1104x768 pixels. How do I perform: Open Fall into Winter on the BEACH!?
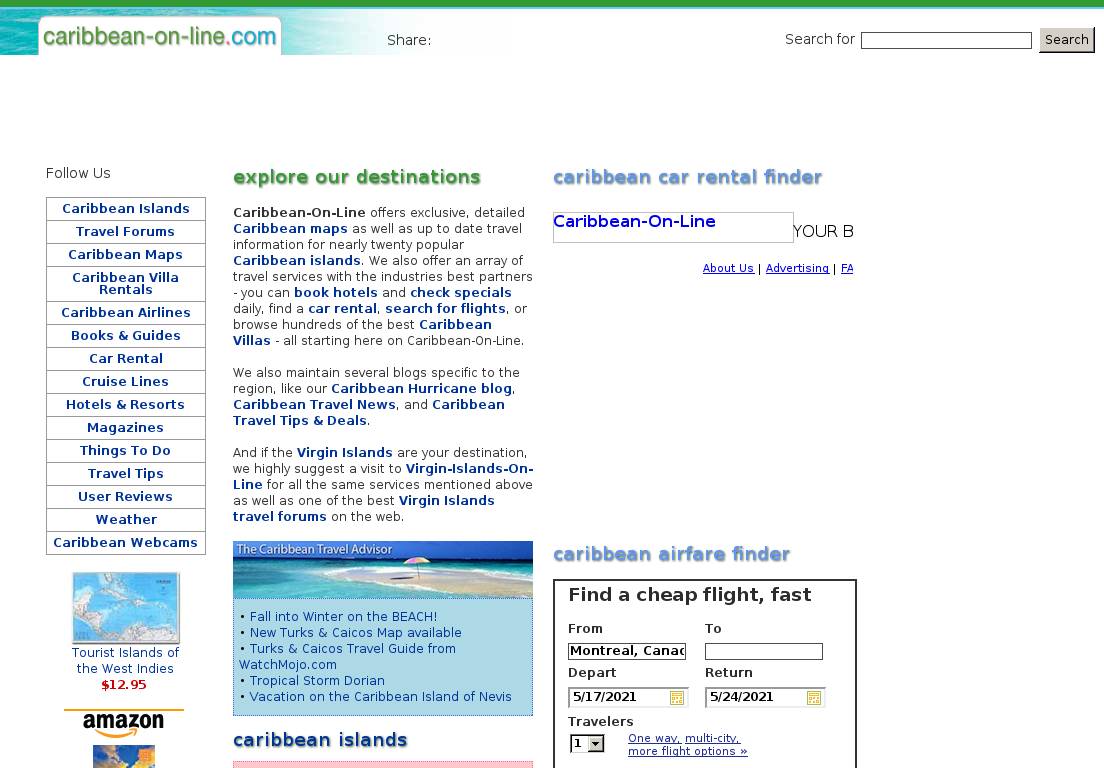(x=343, y=617)
